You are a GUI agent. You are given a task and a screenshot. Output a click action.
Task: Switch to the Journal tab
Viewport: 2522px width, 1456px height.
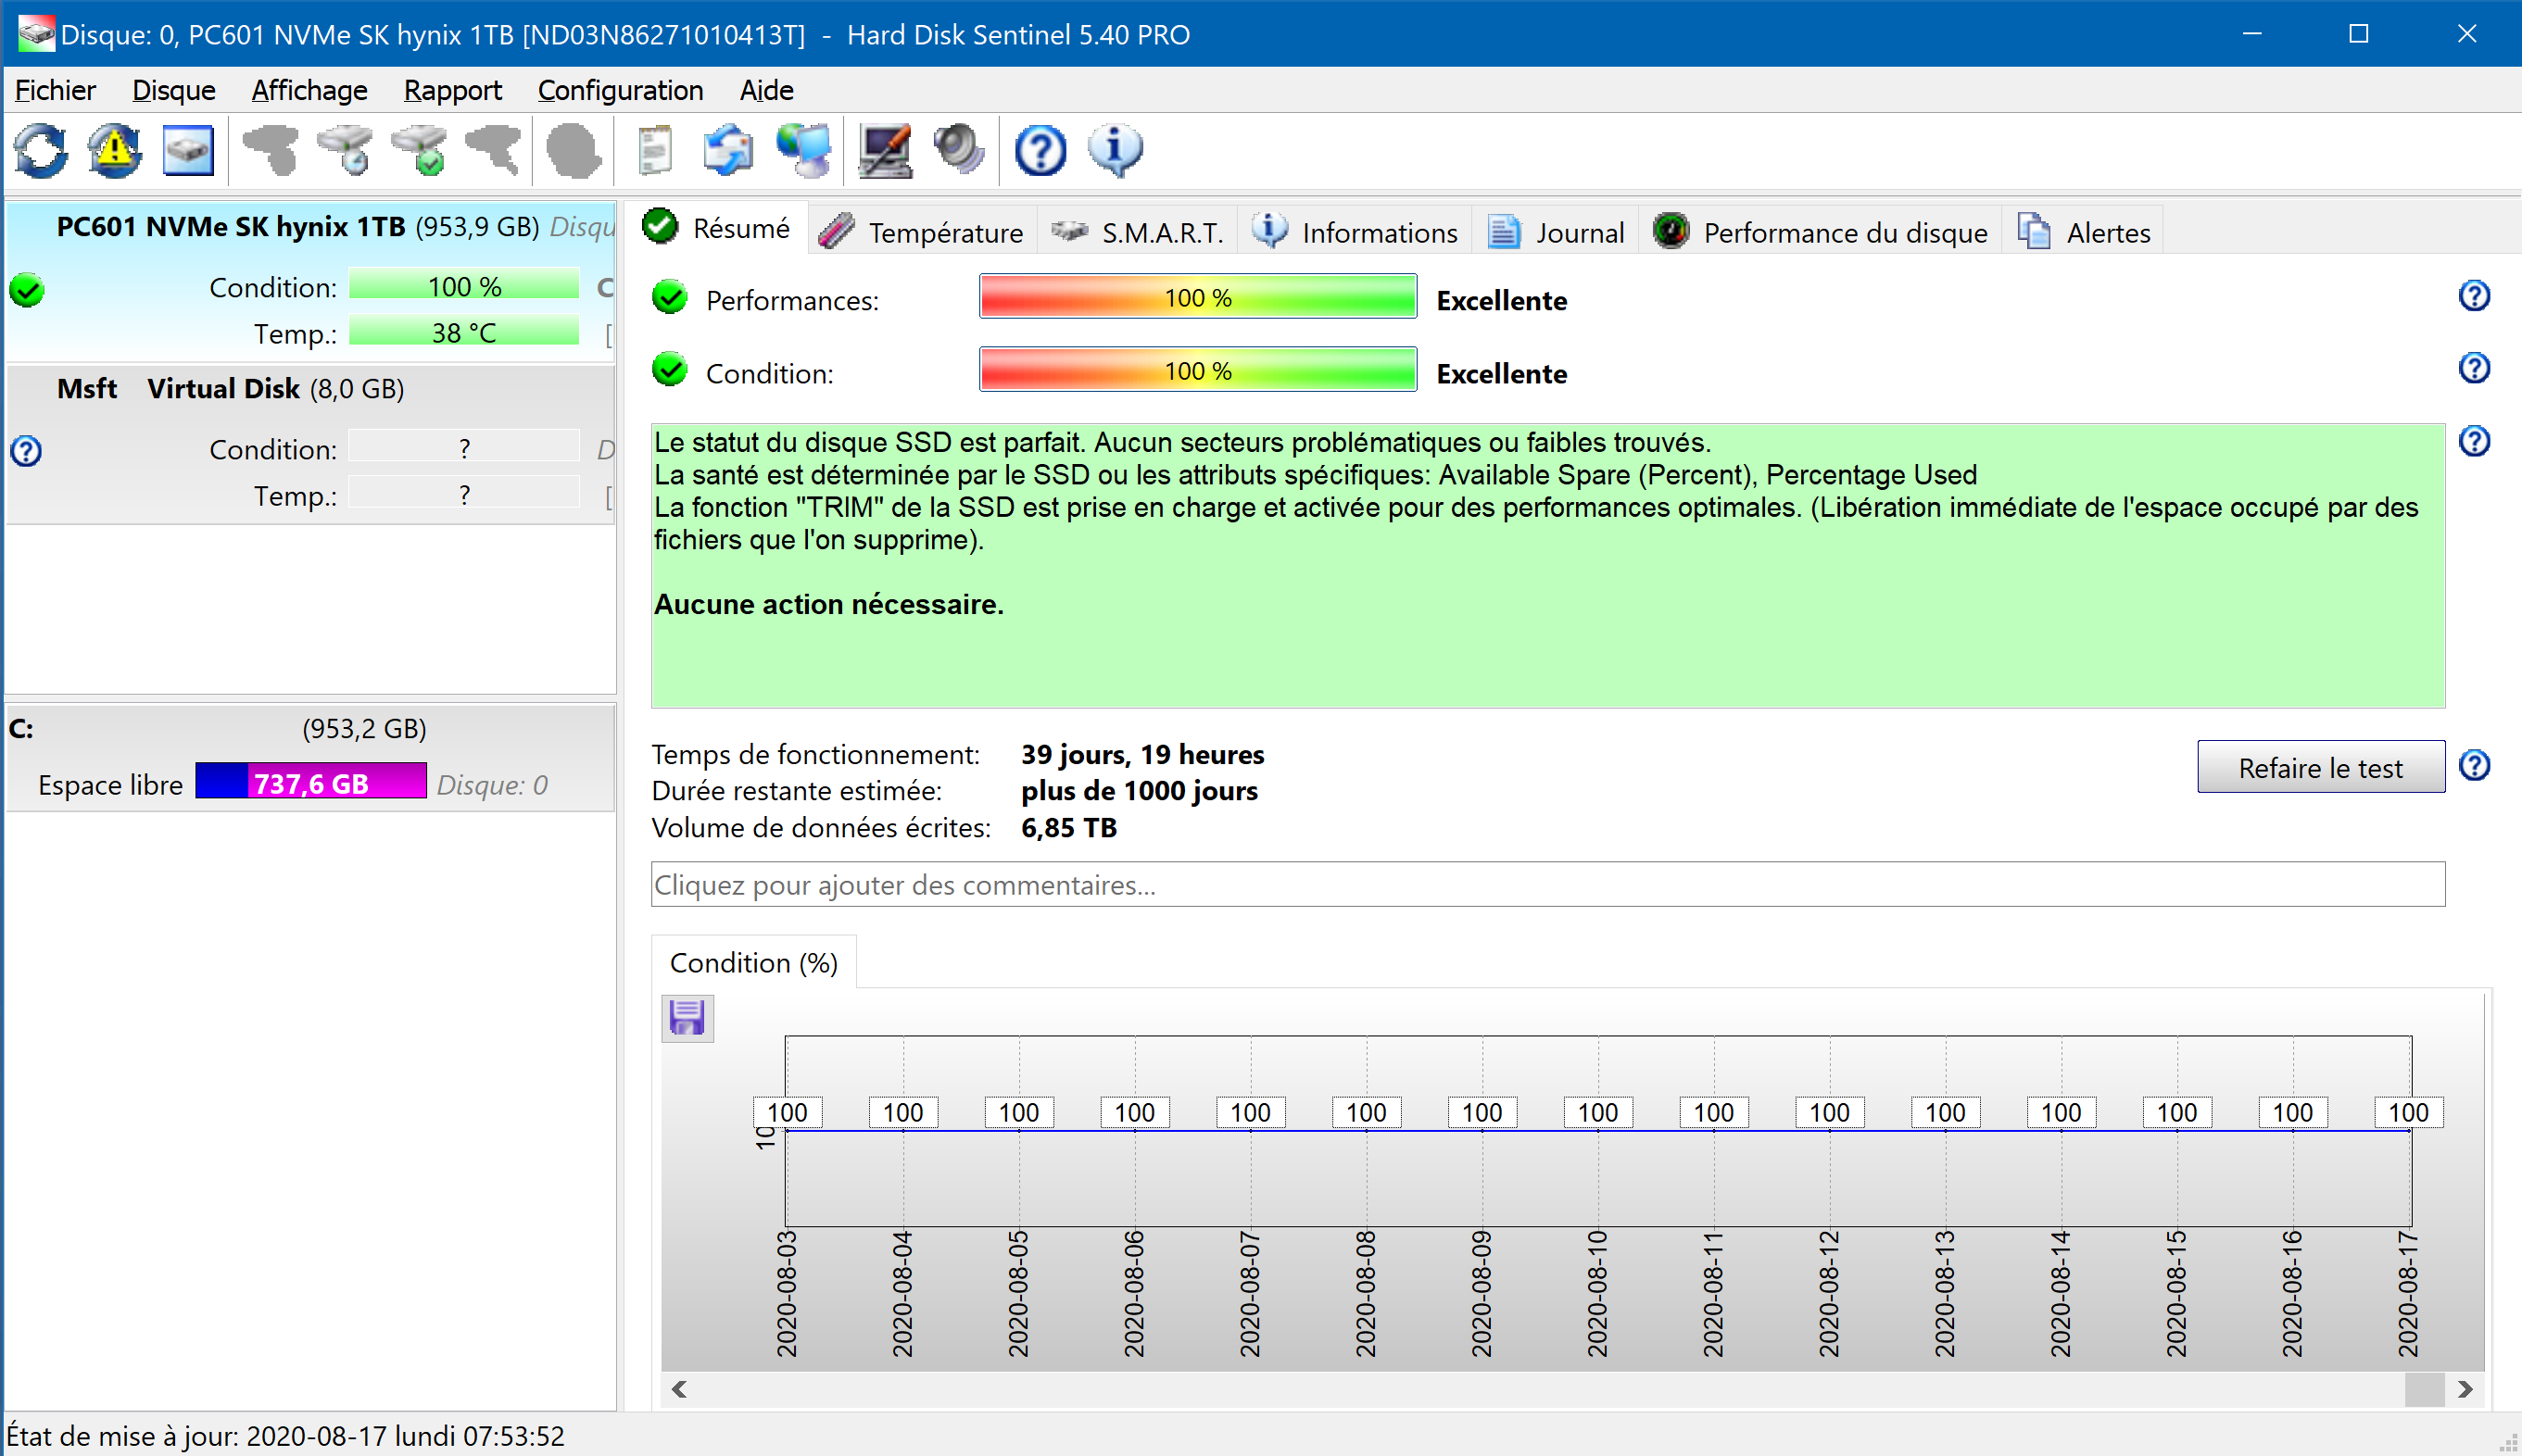point(1556,232)
